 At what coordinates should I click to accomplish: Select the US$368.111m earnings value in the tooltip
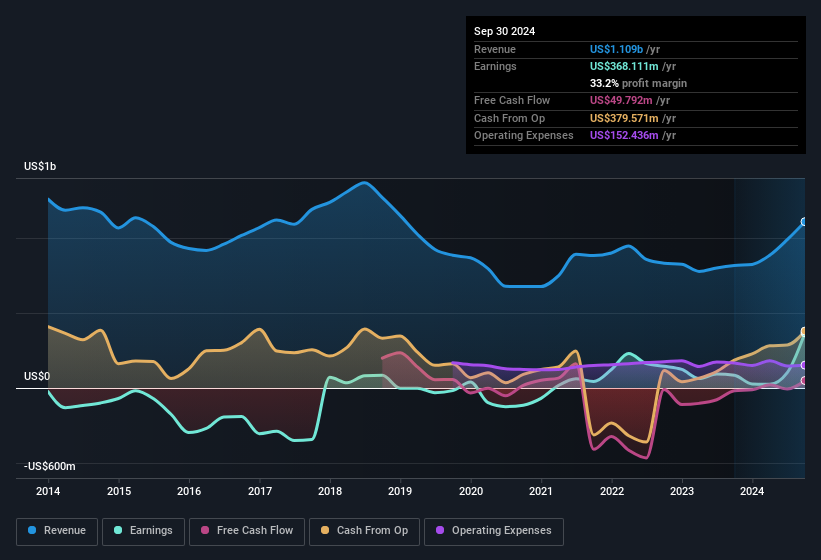624,66
